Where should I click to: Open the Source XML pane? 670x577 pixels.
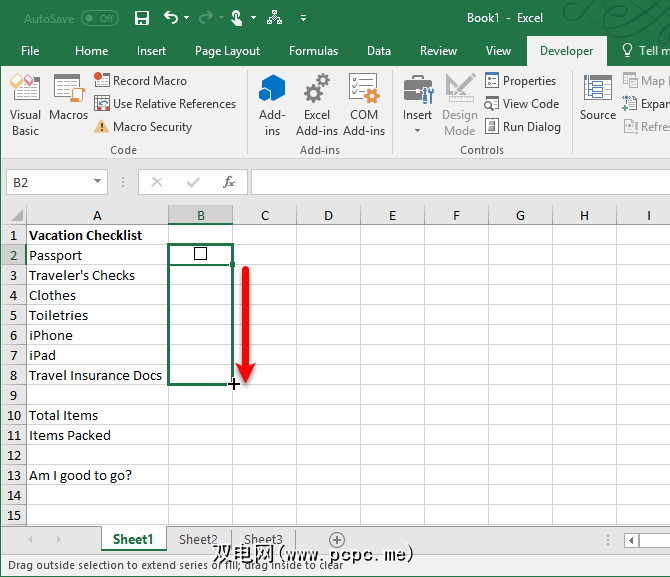click(x=598, y=100)
